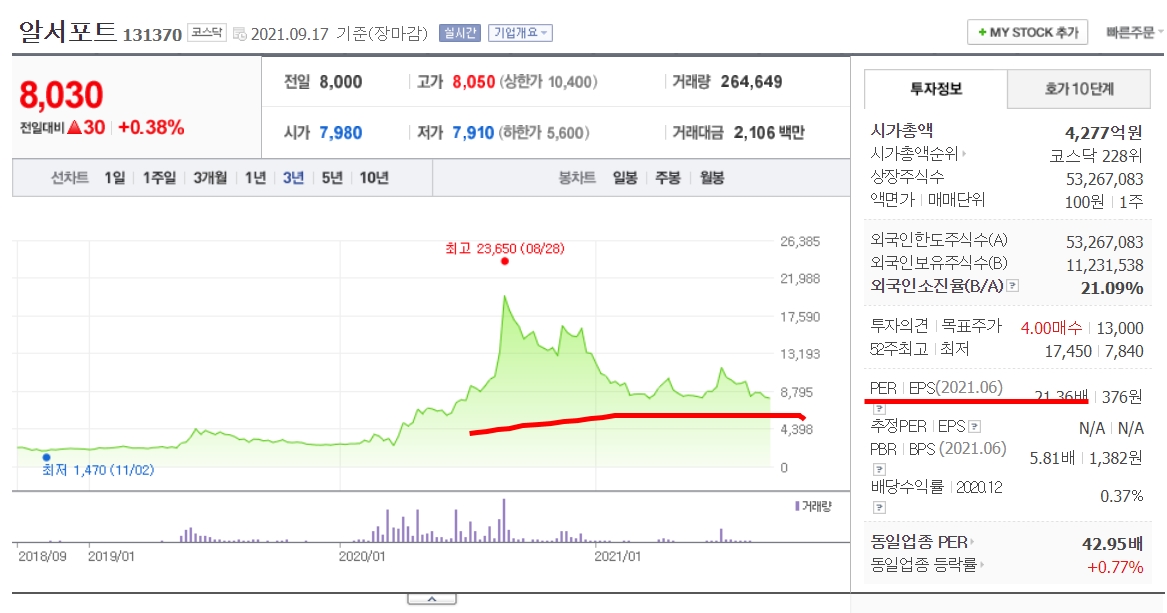Click 코스닥 228위 ranking value
Image resolution: width=1167 pixels, height=613 pixels.
pos(1096,155)
